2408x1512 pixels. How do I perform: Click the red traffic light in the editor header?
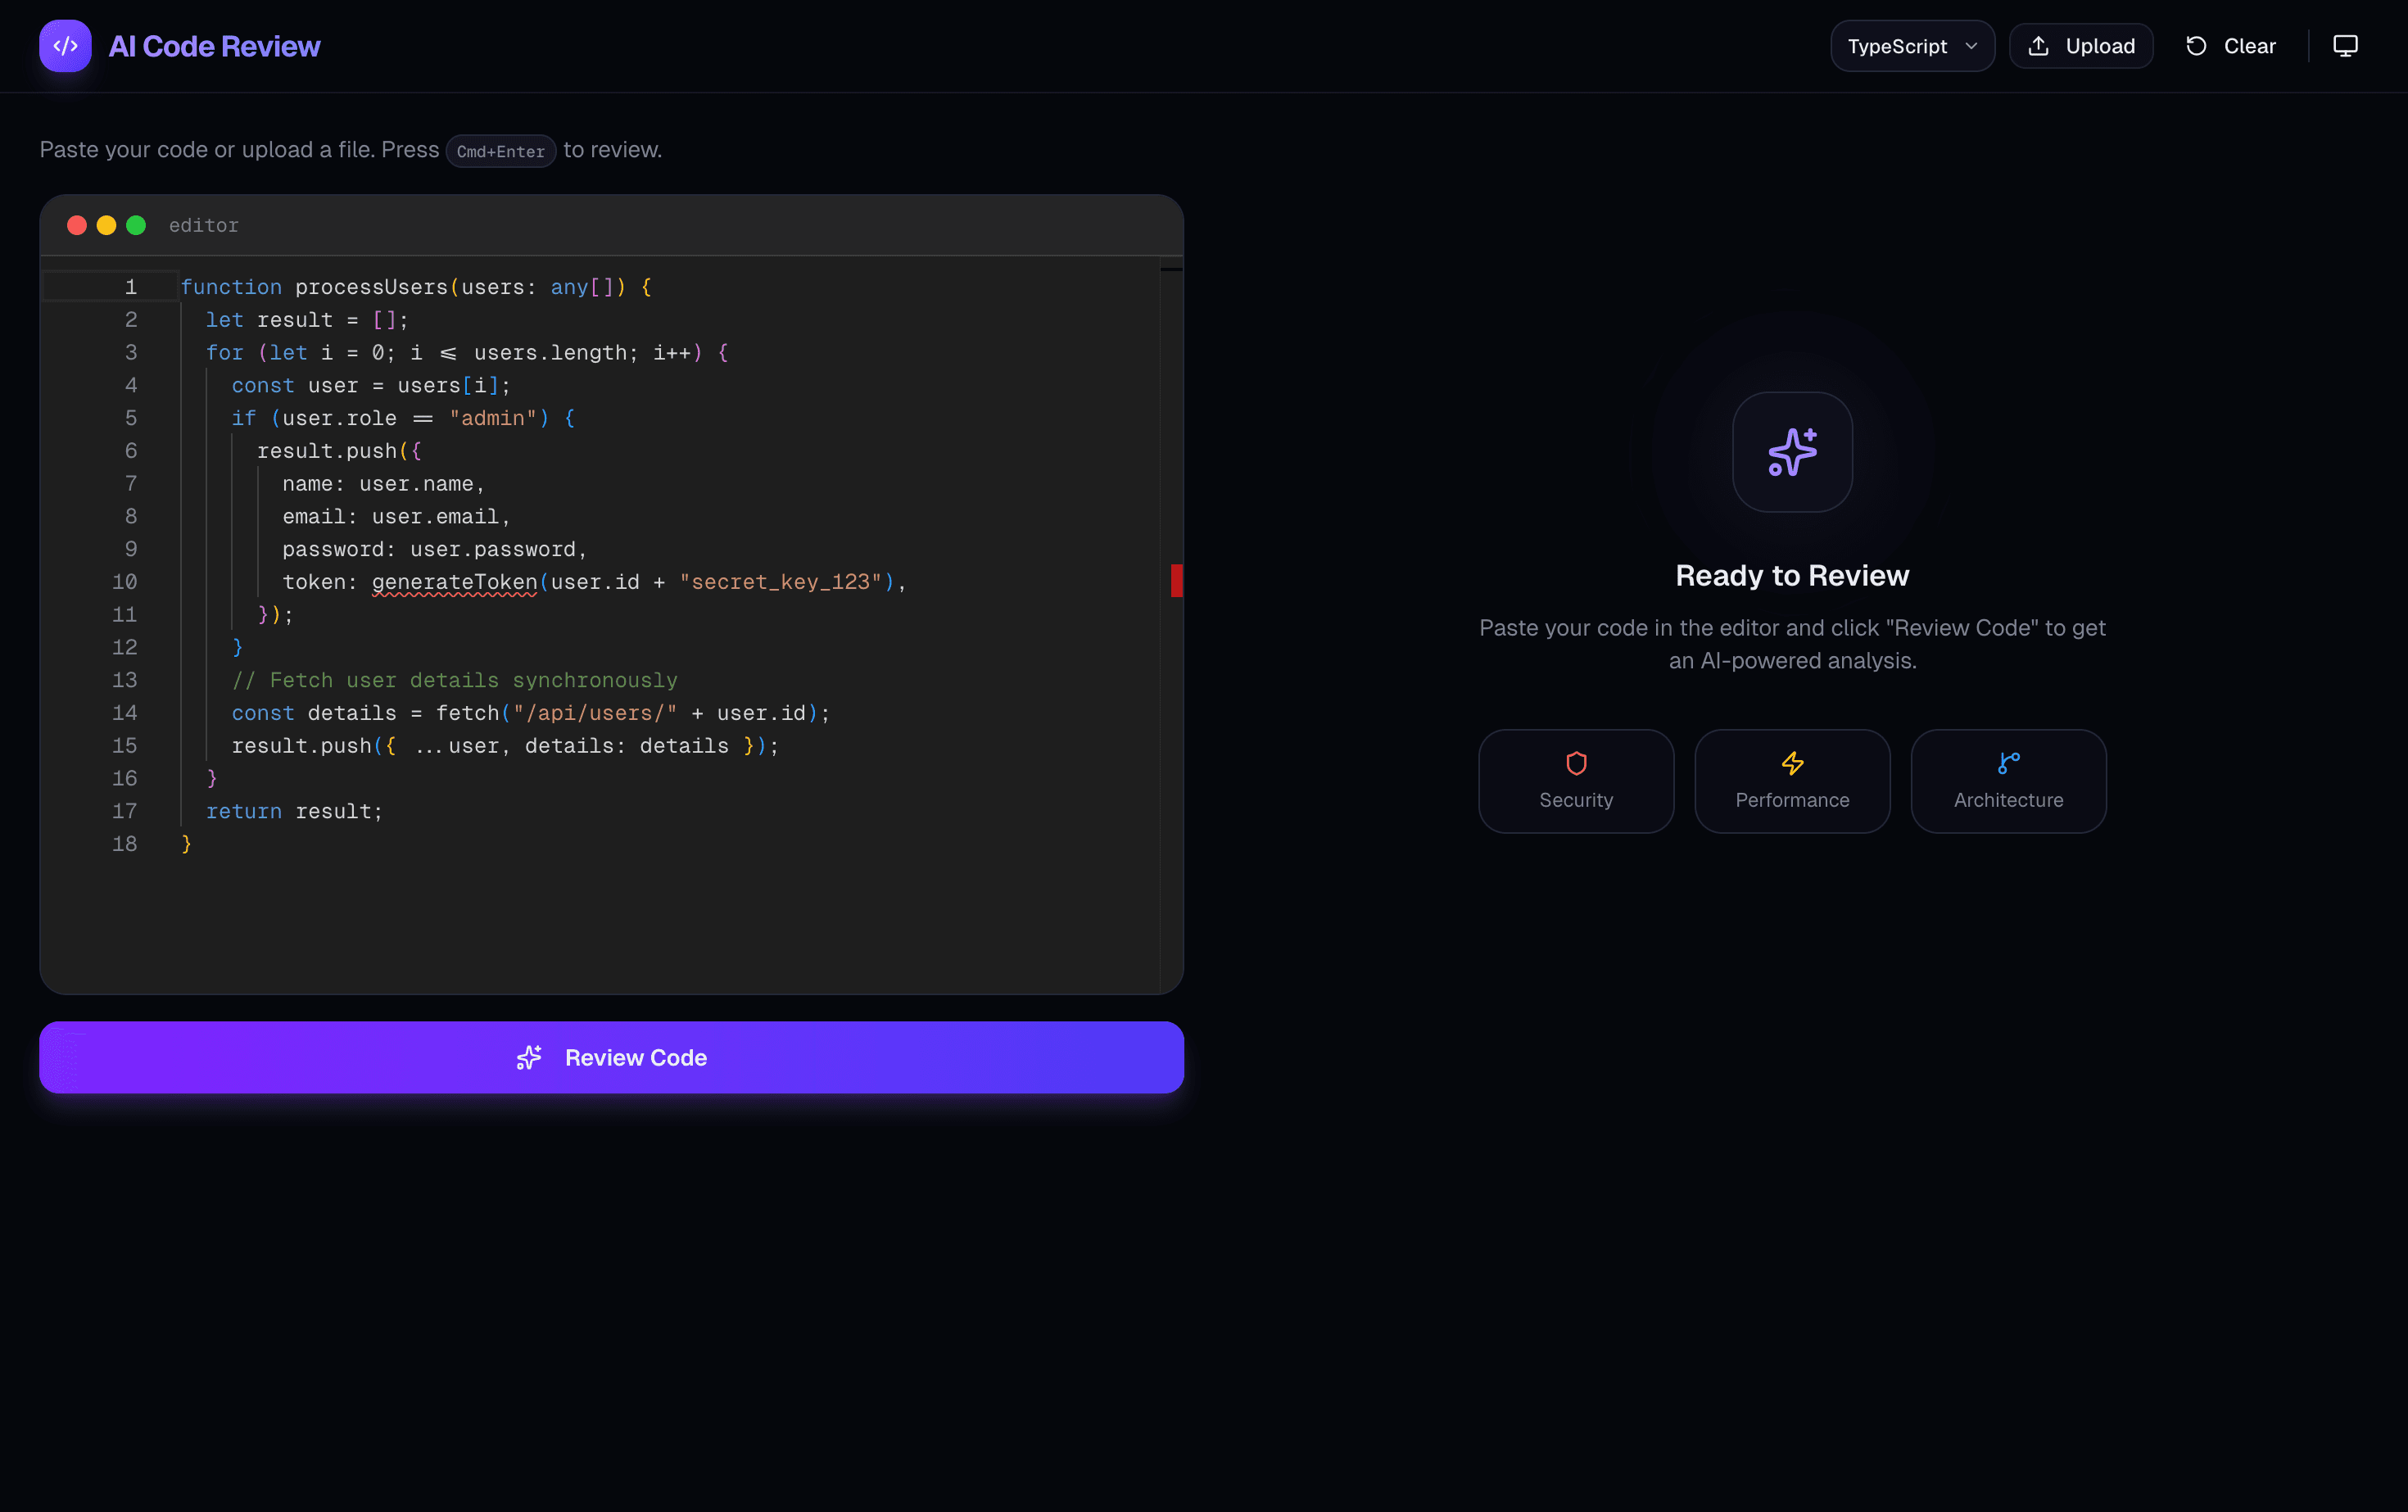(x=76, y=225)
